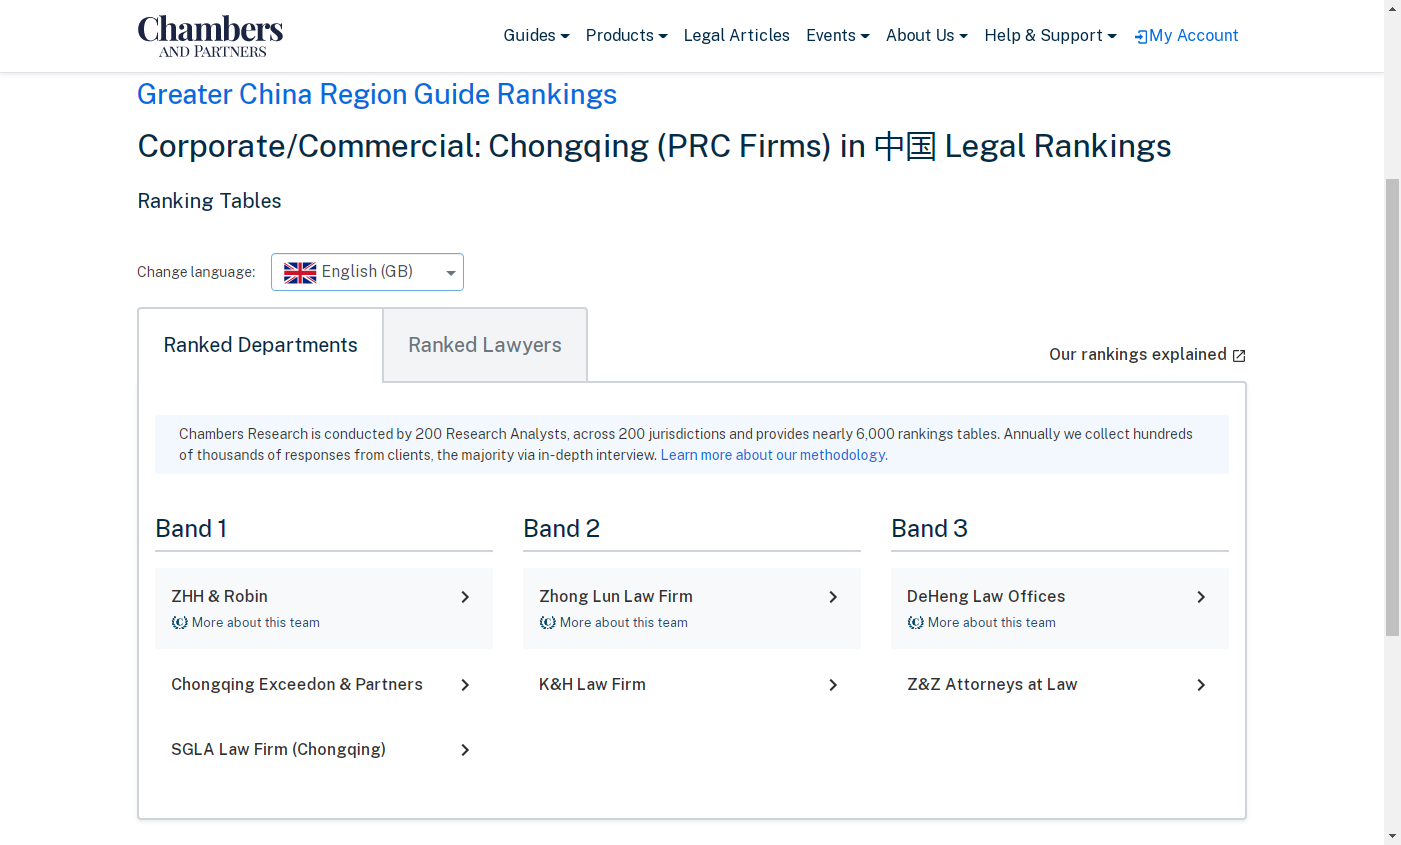
Task: Click the external link icon beside rankings explained
Action: [1239, 356]
